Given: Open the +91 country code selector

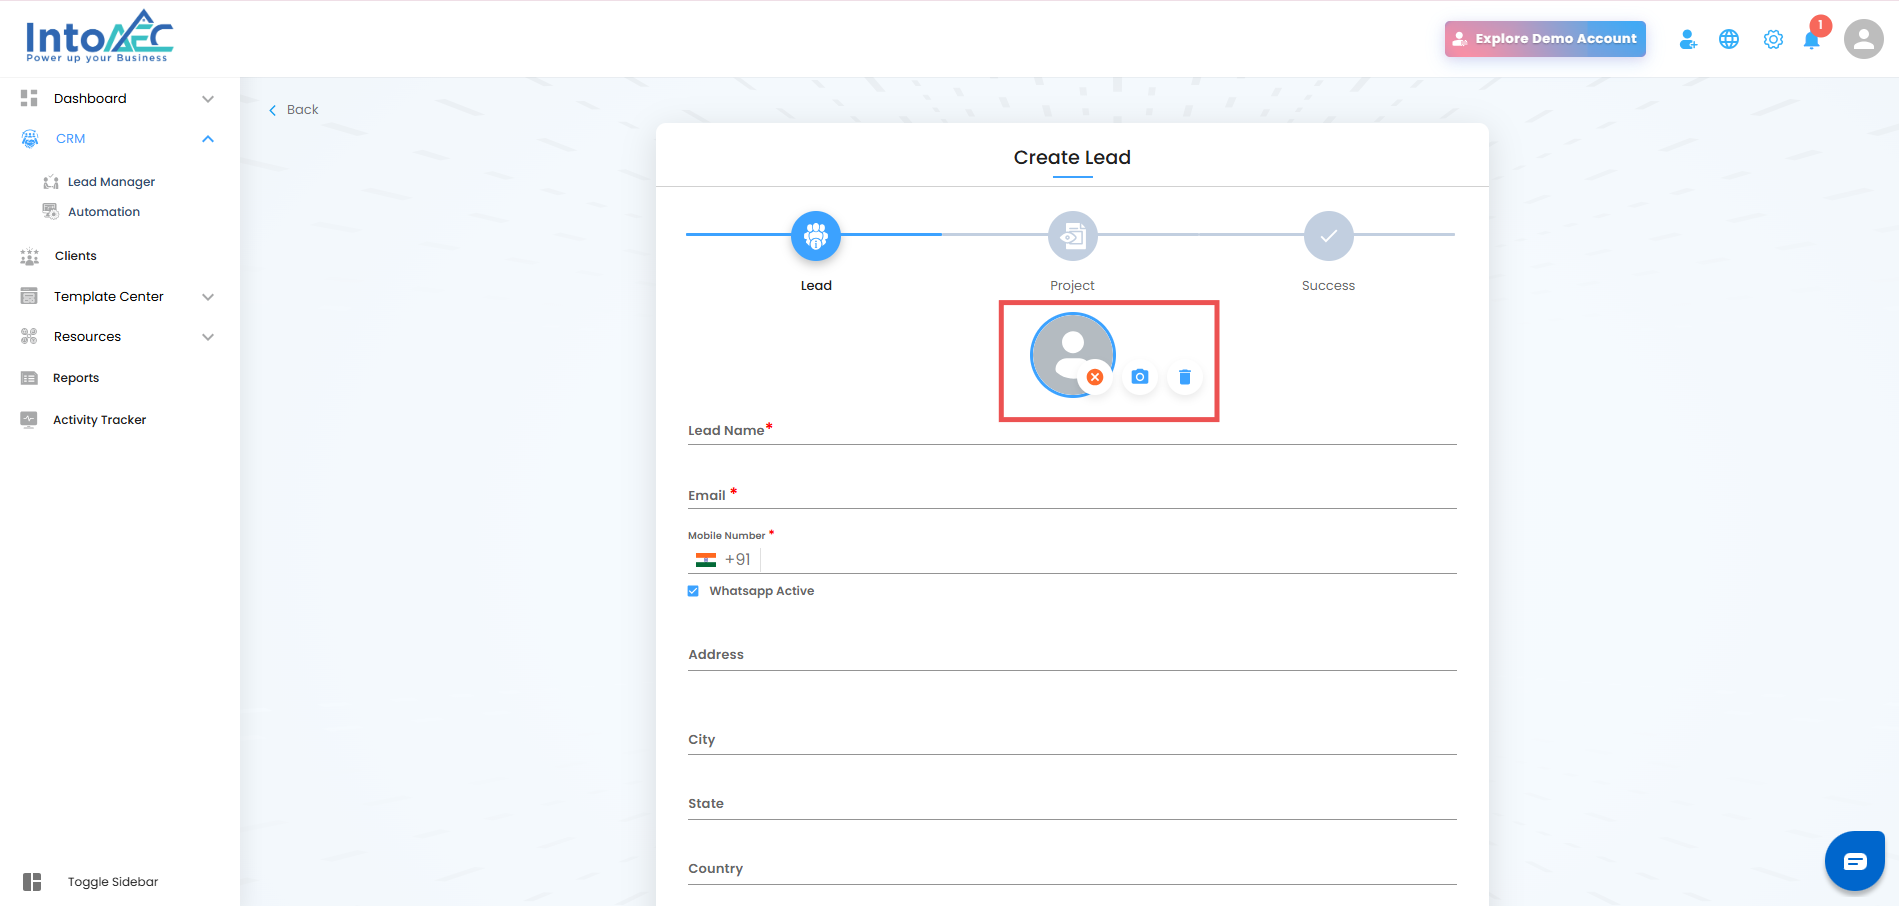Looking at the screenshot, I should coord(723,560).
